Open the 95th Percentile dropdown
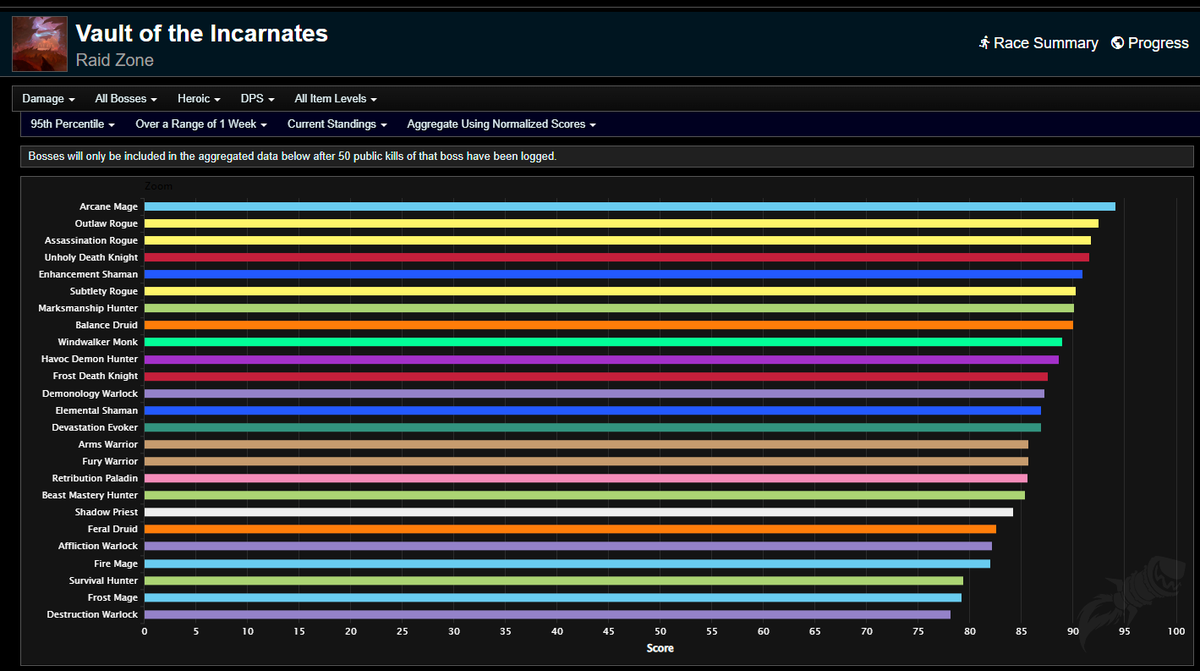The width and height of the screenshot is (1200, 671). (x=73, y=124)
